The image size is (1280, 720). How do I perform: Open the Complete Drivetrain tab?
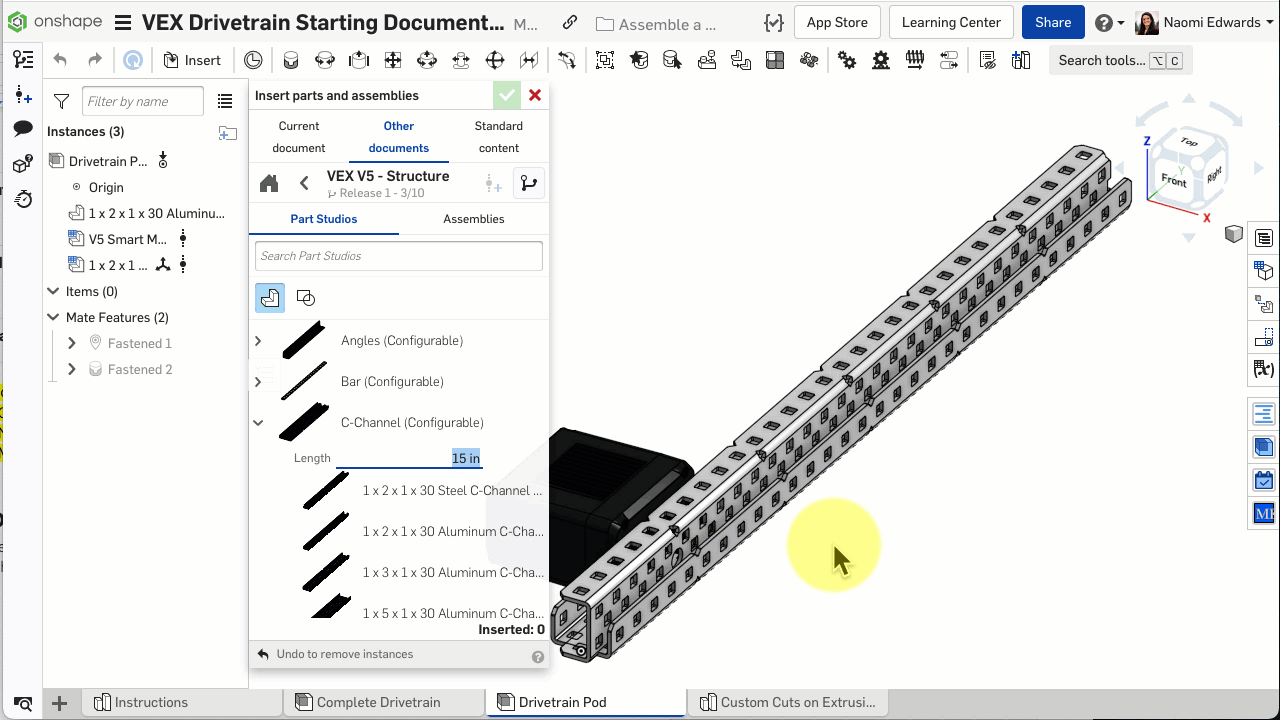click(x=378, y=702)
